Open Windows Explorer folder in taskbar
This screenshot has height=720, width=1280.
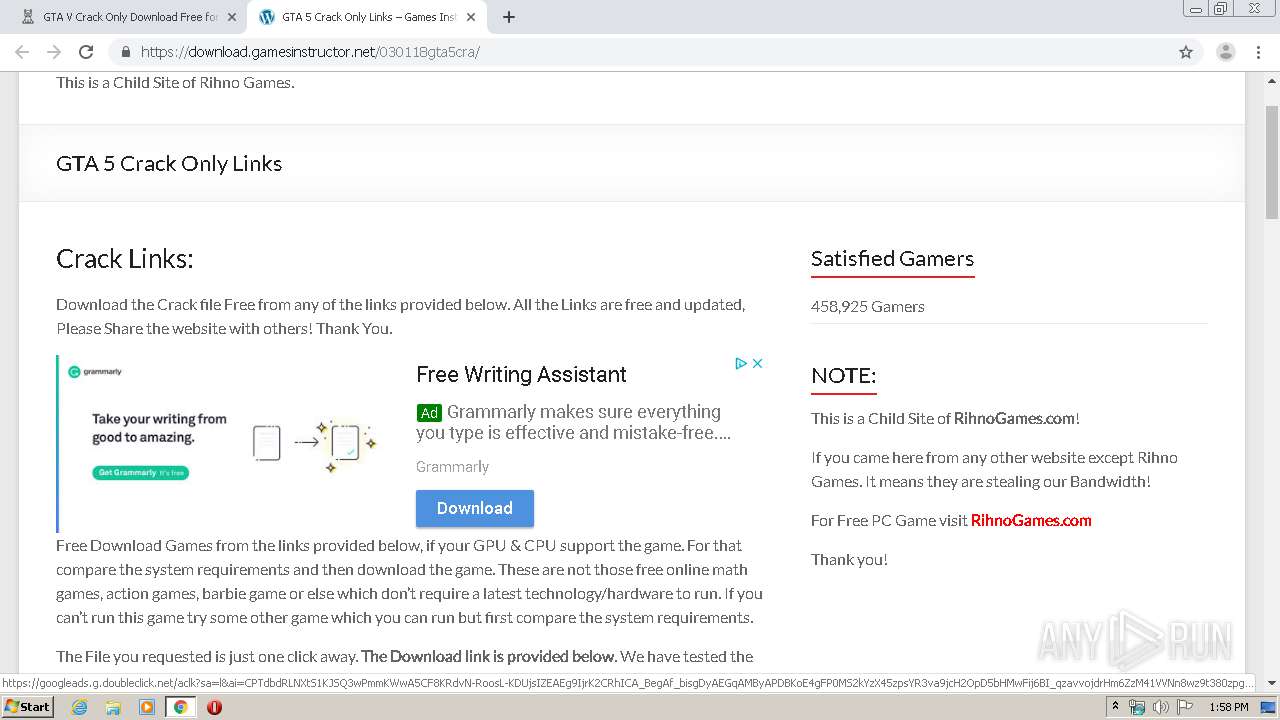113,706
